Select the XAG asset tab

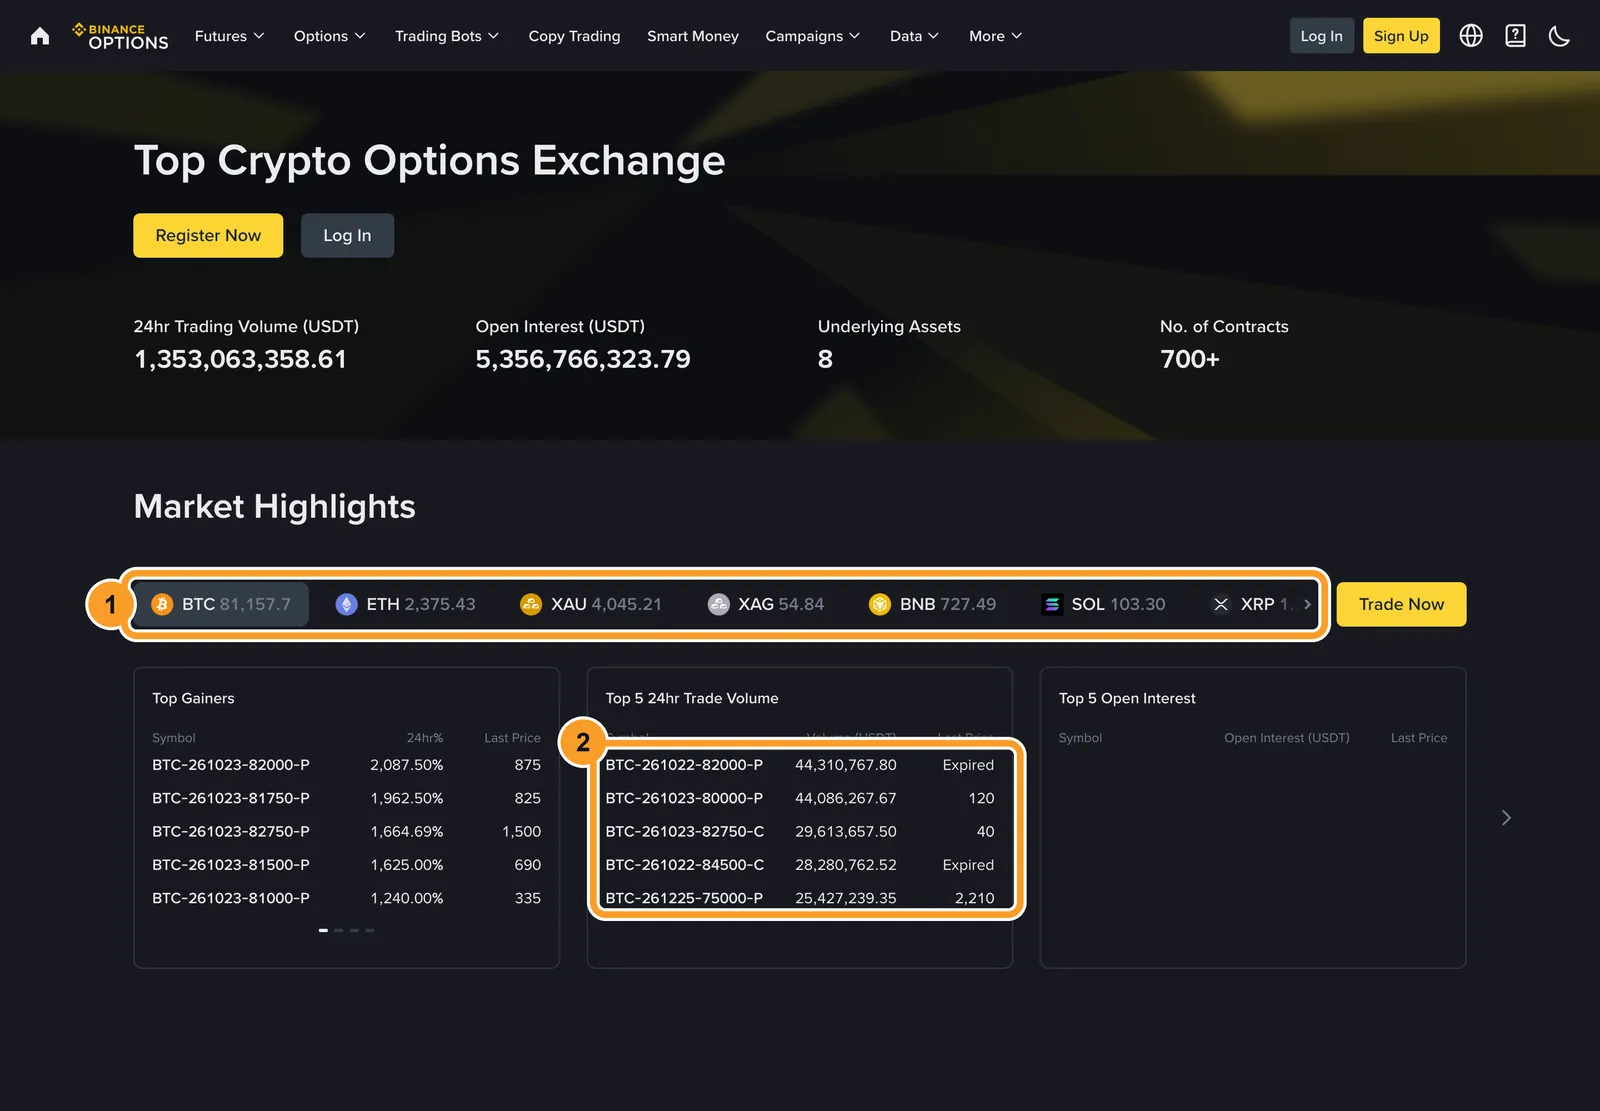coord(766,604)
